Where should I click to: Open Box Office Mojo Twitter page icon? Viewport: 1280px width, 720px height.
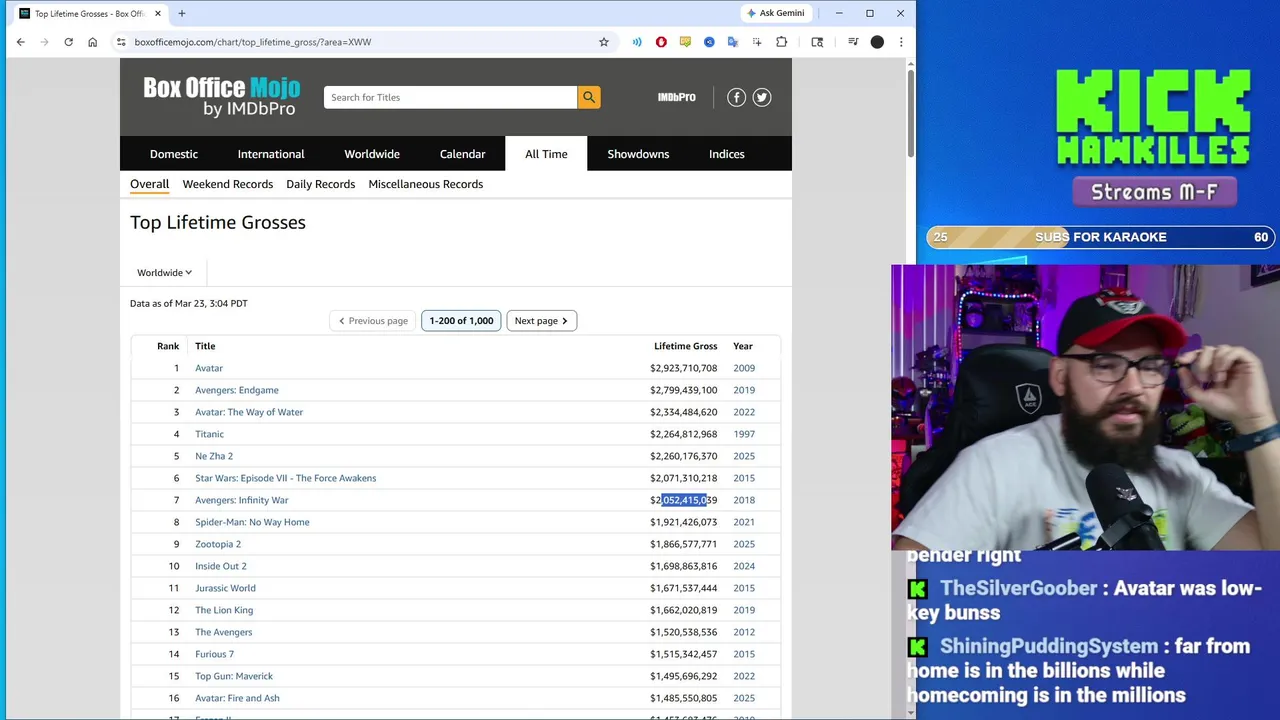point(762,97)
